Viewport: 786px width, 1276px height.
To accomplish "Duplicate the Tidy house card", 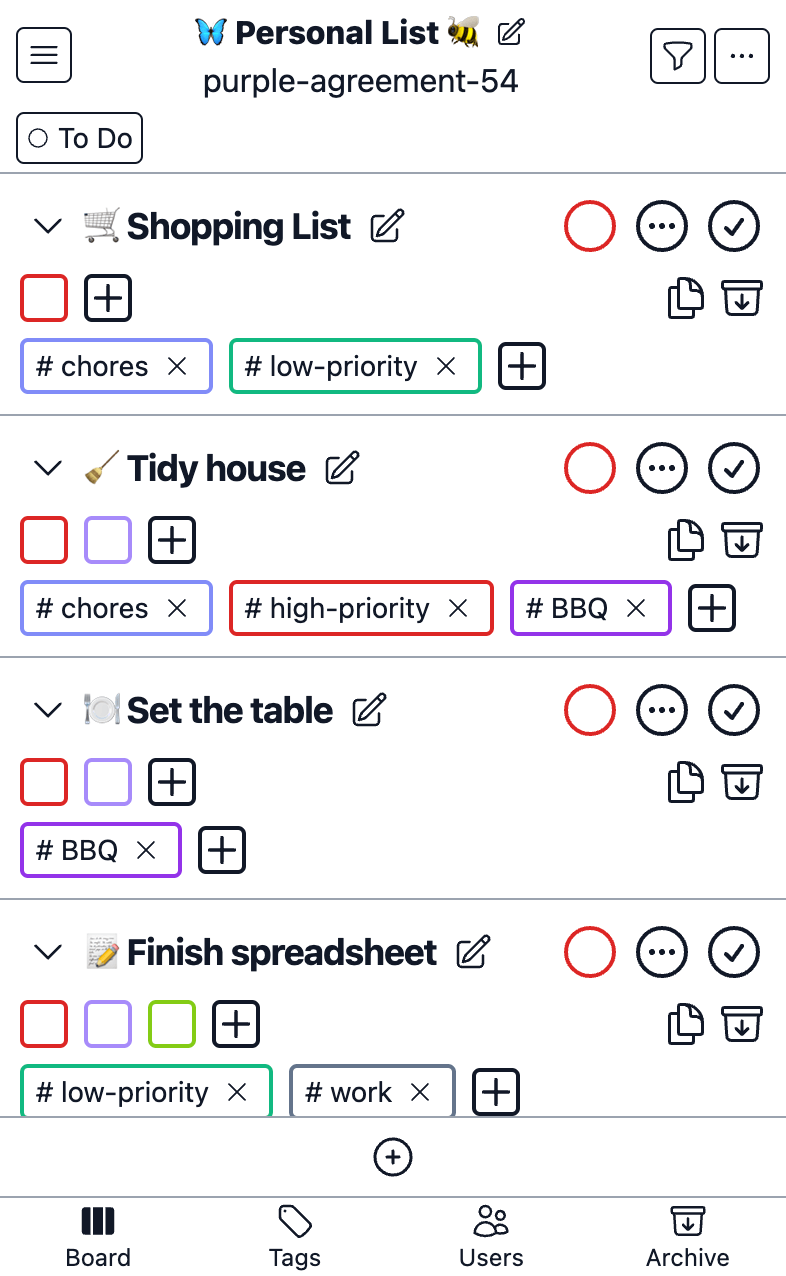I will click(x=686, y=540).
